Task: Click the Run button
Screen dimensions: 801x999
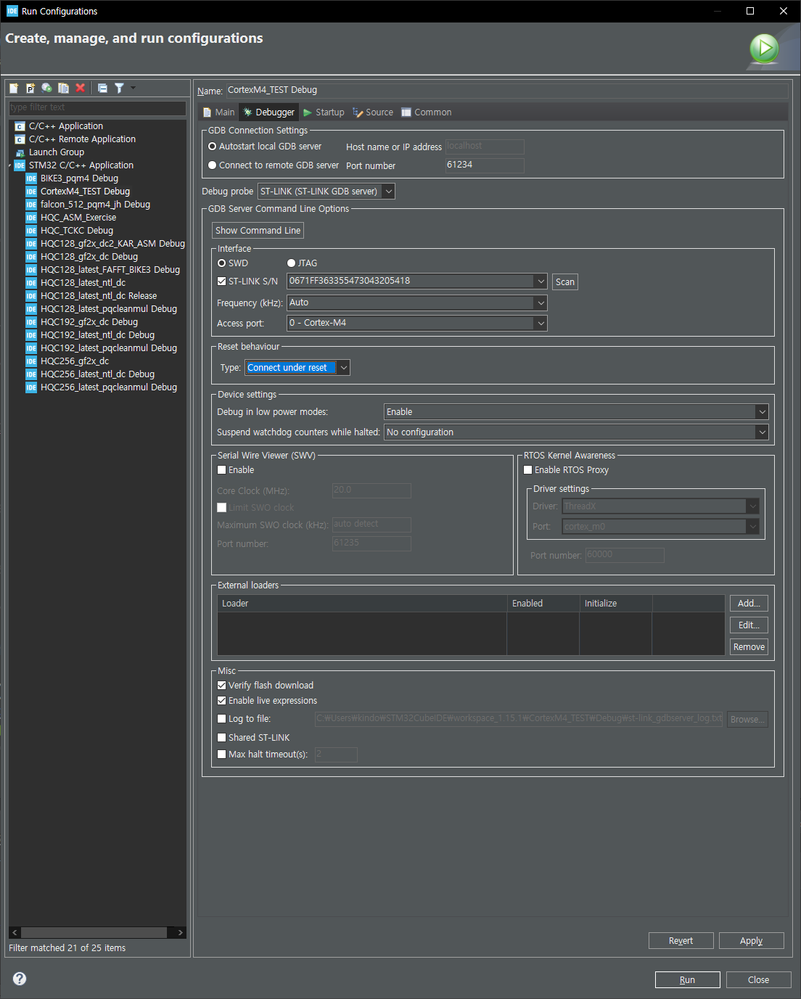Action: coord(688,980)
